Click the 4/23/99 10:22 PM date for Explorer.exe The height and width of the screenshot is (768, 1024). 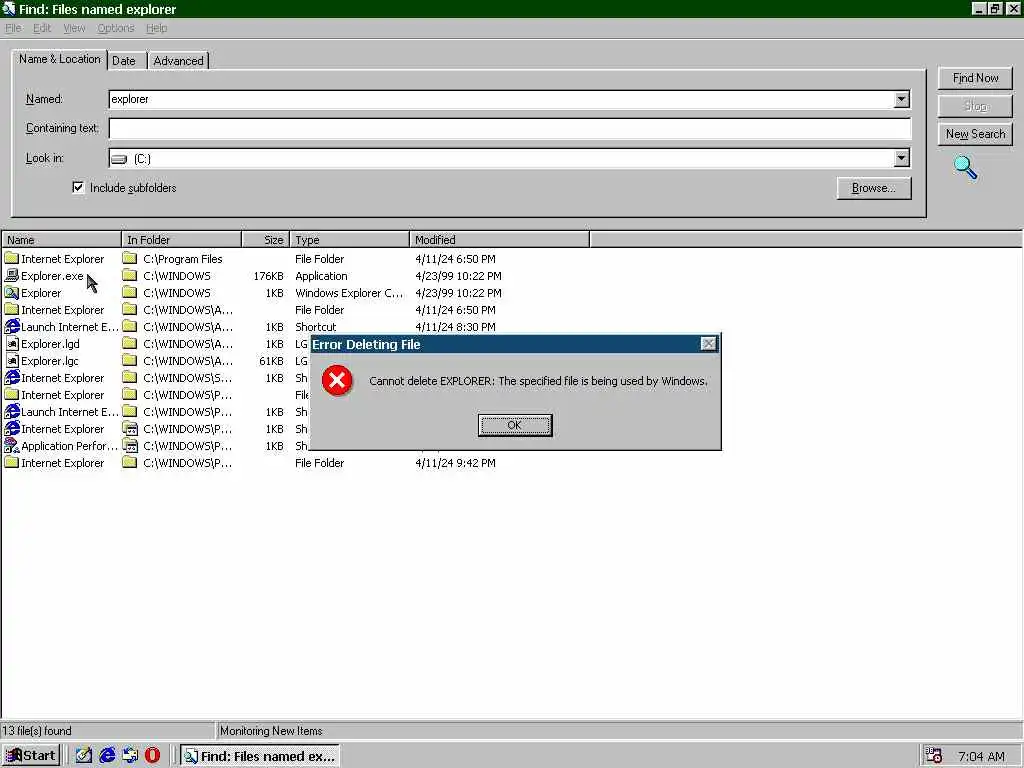coord(458,276)
